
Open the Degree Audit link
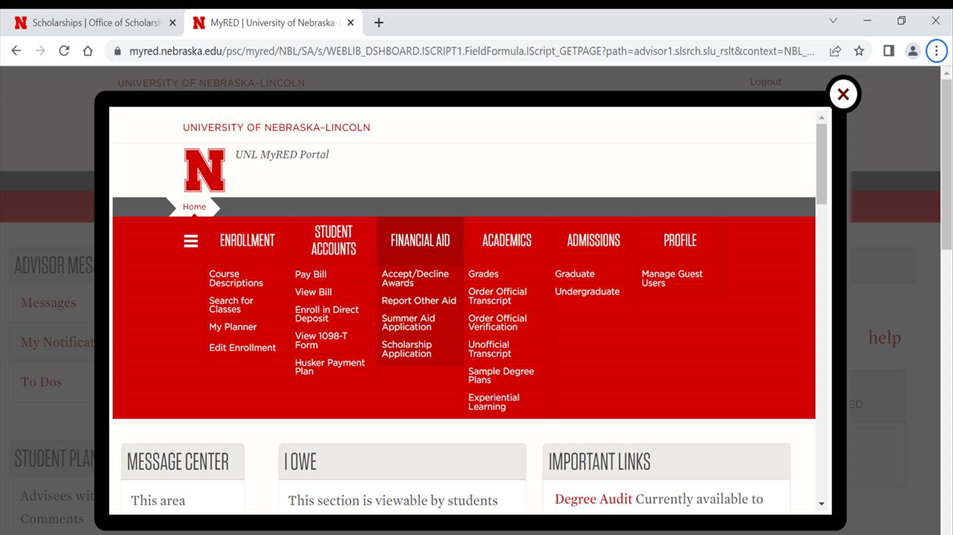point(593,499)
